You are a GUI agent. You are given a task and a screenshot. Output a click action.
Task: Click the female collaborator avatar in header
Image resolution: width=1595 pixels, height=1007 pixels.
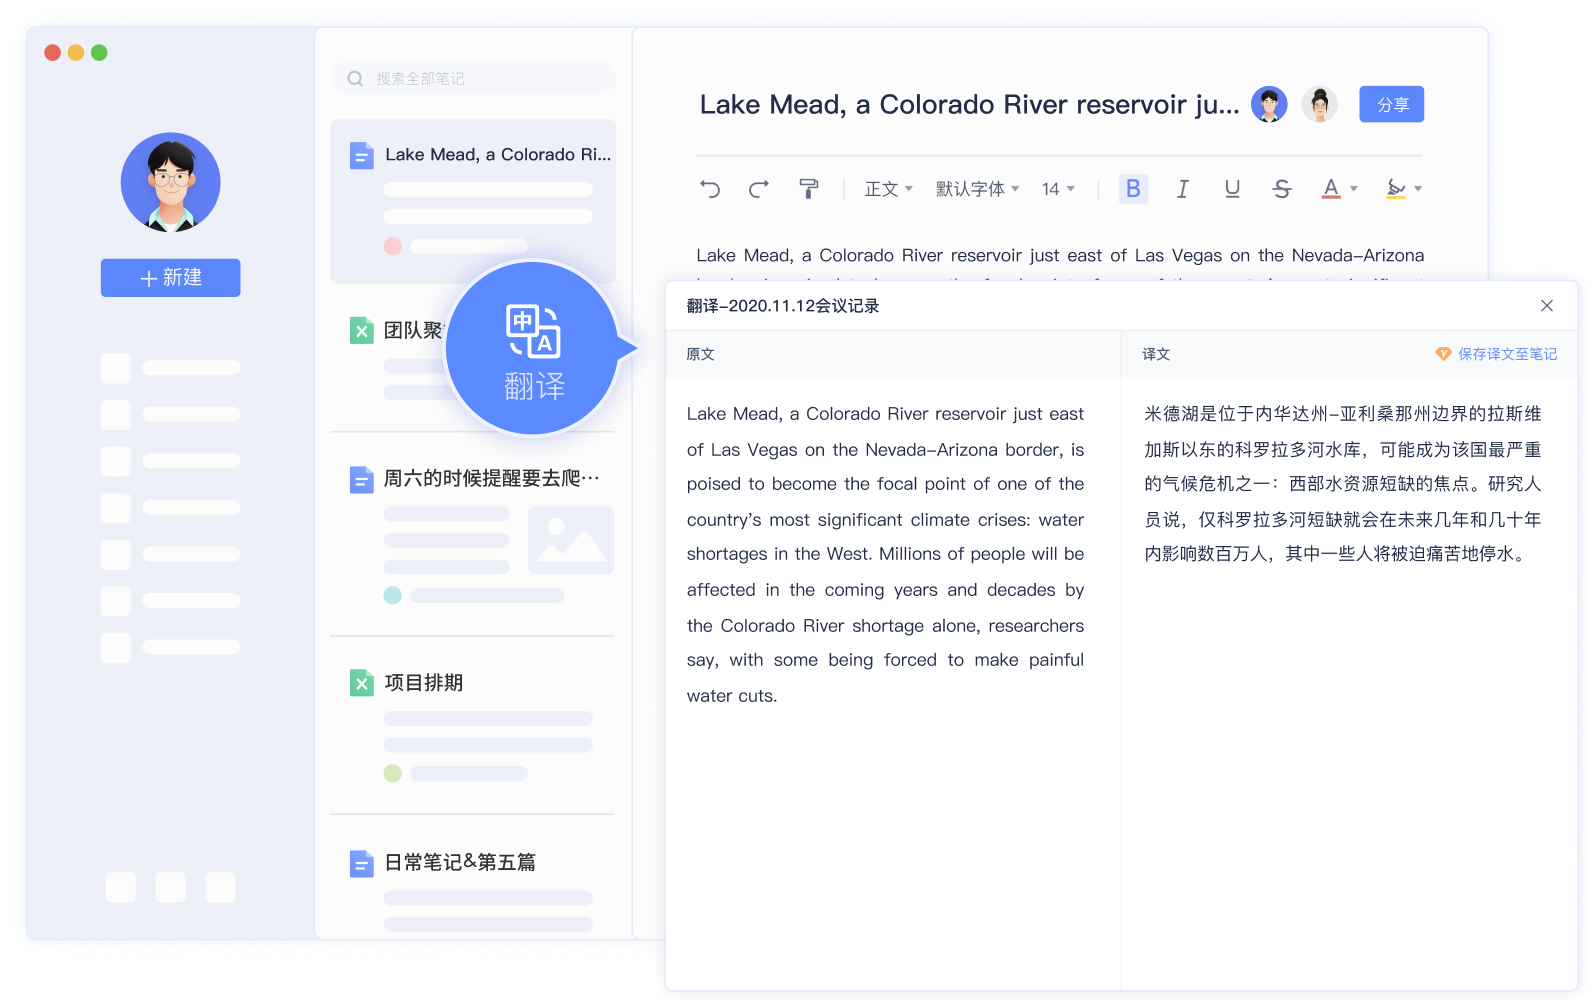pos(1319,104)
